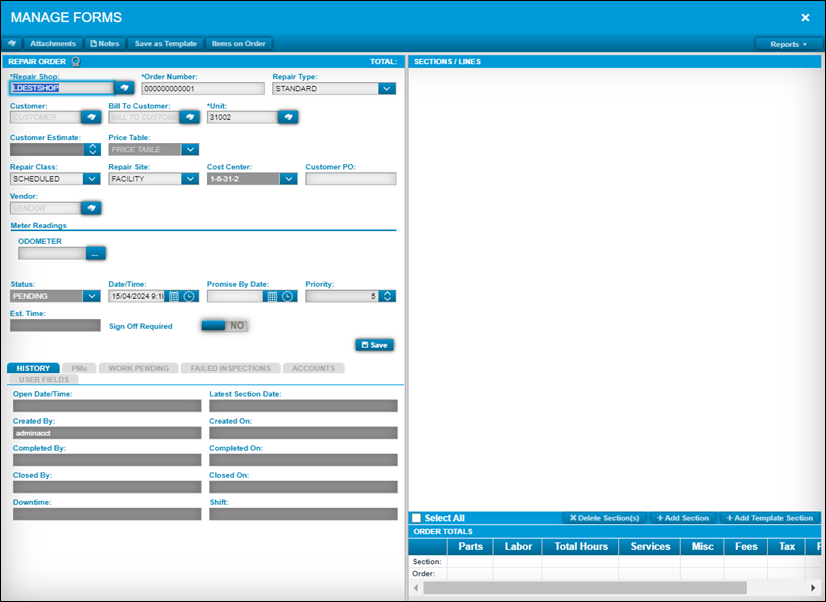The image size is (826, 602).
Task: Open the Repair Class dropdown
Action: 91,178
